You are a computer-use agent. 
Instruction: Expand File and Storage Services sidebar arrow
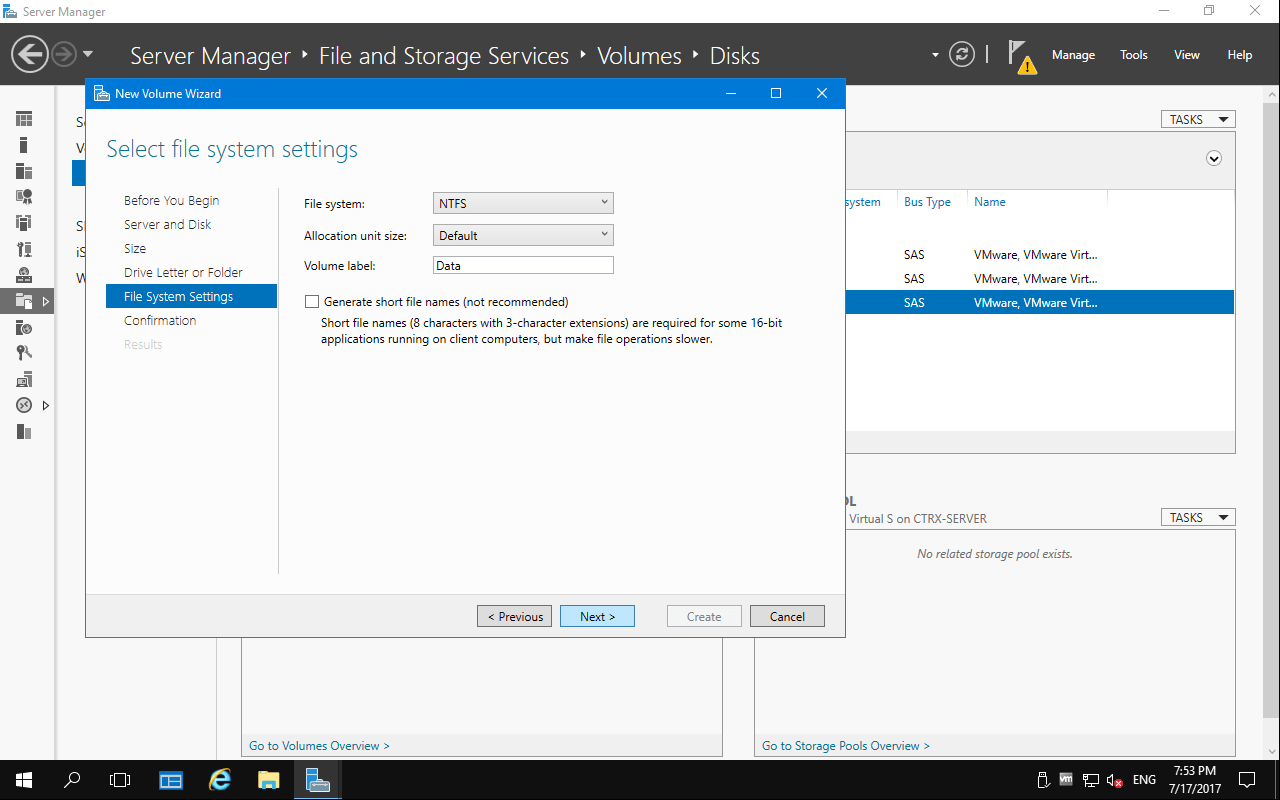46,301
